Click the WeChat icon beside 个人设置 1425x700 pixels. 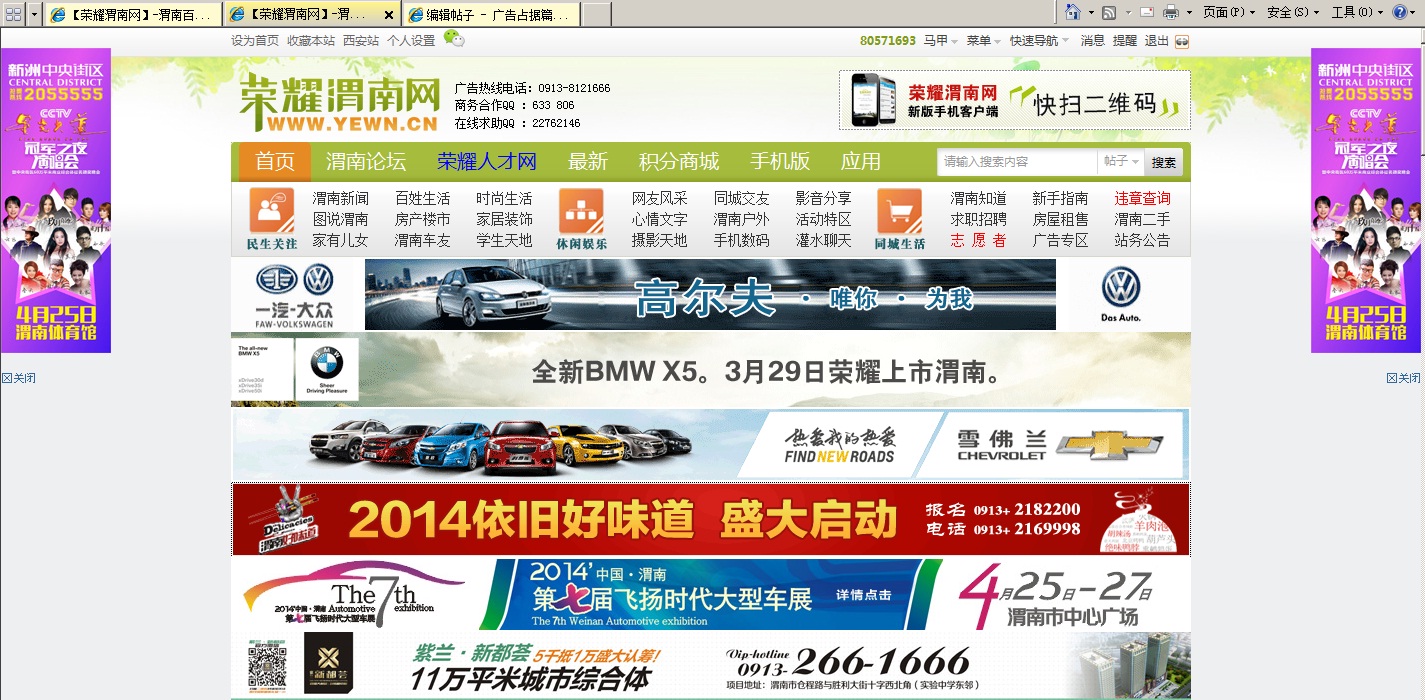tap(454, 39)
